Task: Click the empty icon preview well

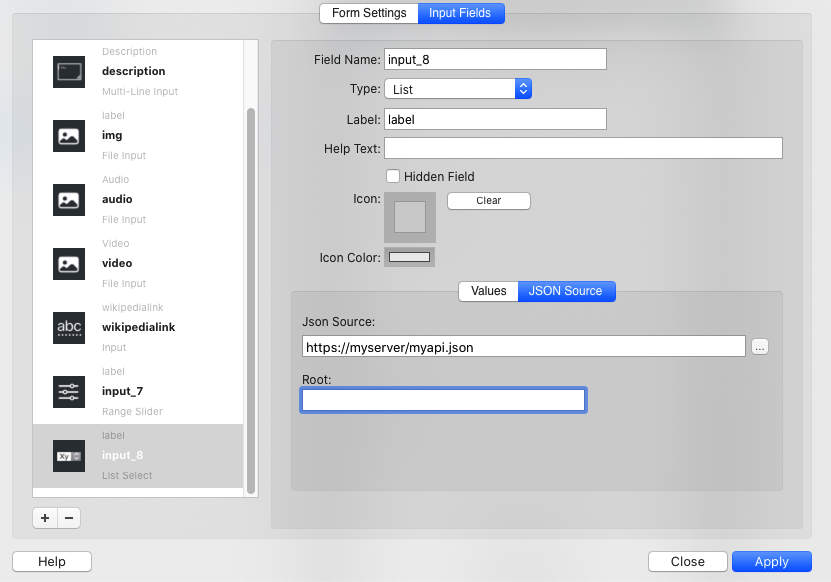Action: coord(410,217)
